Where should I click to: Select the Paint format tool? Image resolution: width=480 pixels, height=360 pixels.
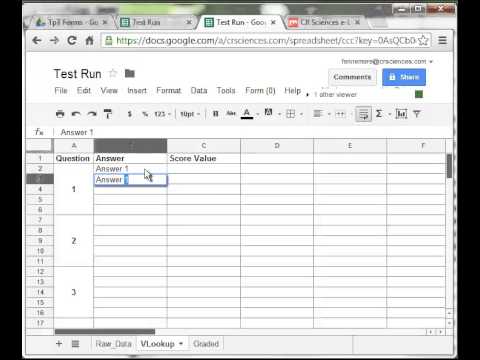[108, 114]
